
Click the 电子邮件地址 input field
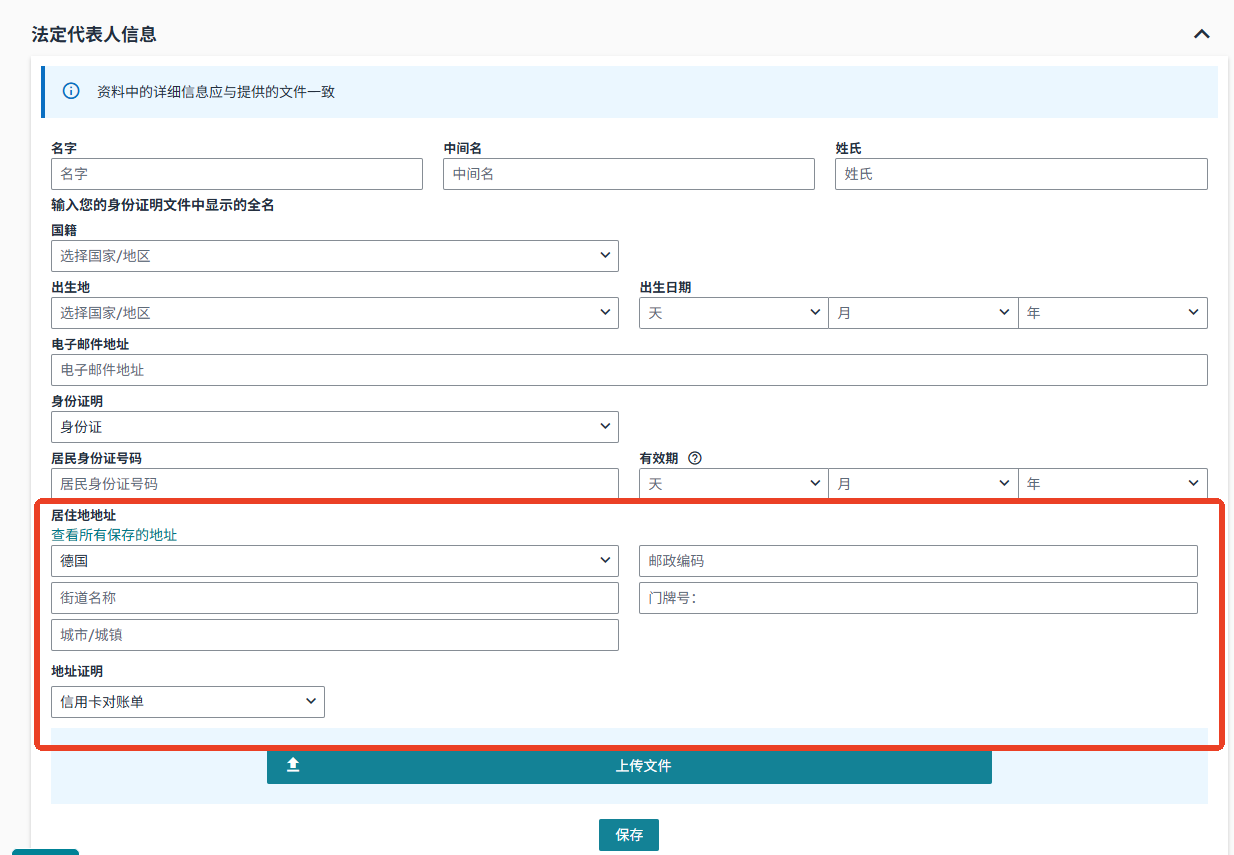(x=628, y=370)
